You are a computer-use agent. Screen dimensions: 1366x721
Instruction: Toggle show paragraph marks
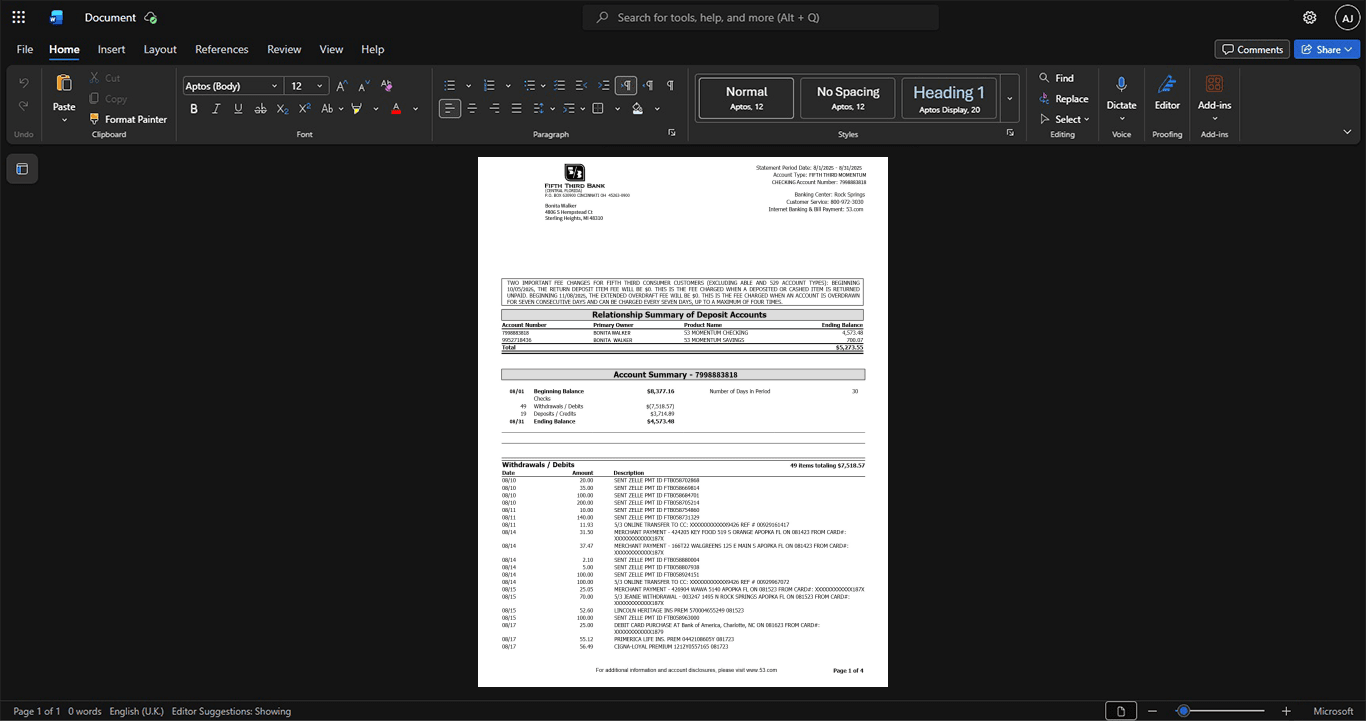[670, 86]
